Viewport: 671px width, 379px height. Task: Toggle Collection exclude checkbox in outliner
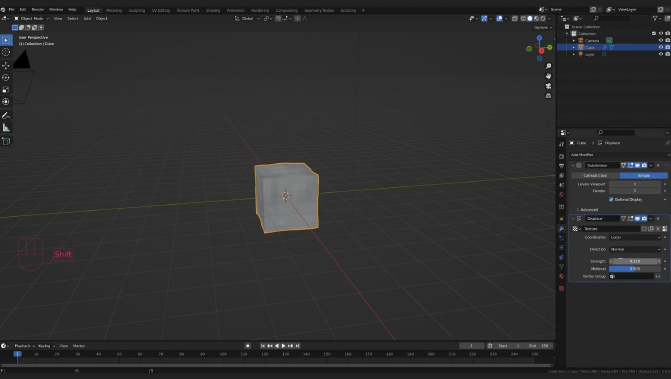tap(654, 33)
